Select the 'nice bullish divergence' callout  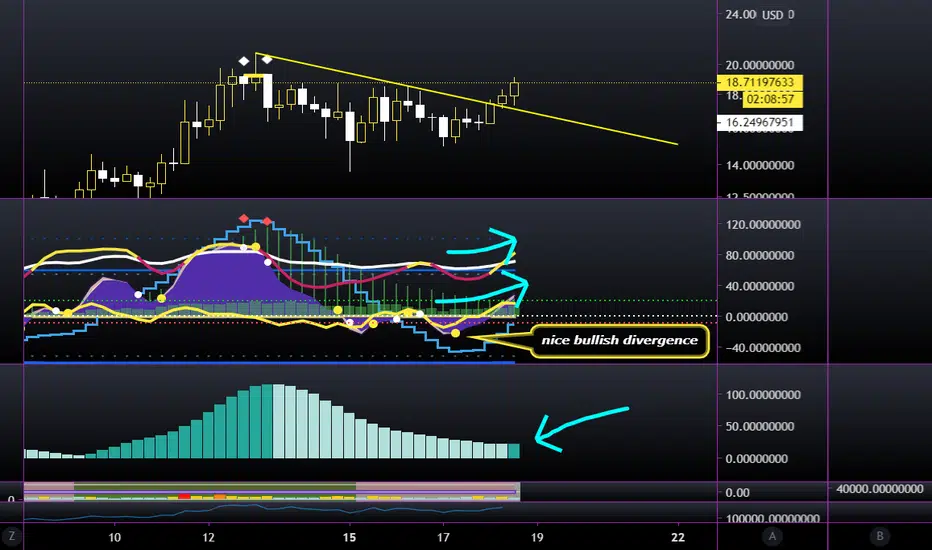(619, 341)
